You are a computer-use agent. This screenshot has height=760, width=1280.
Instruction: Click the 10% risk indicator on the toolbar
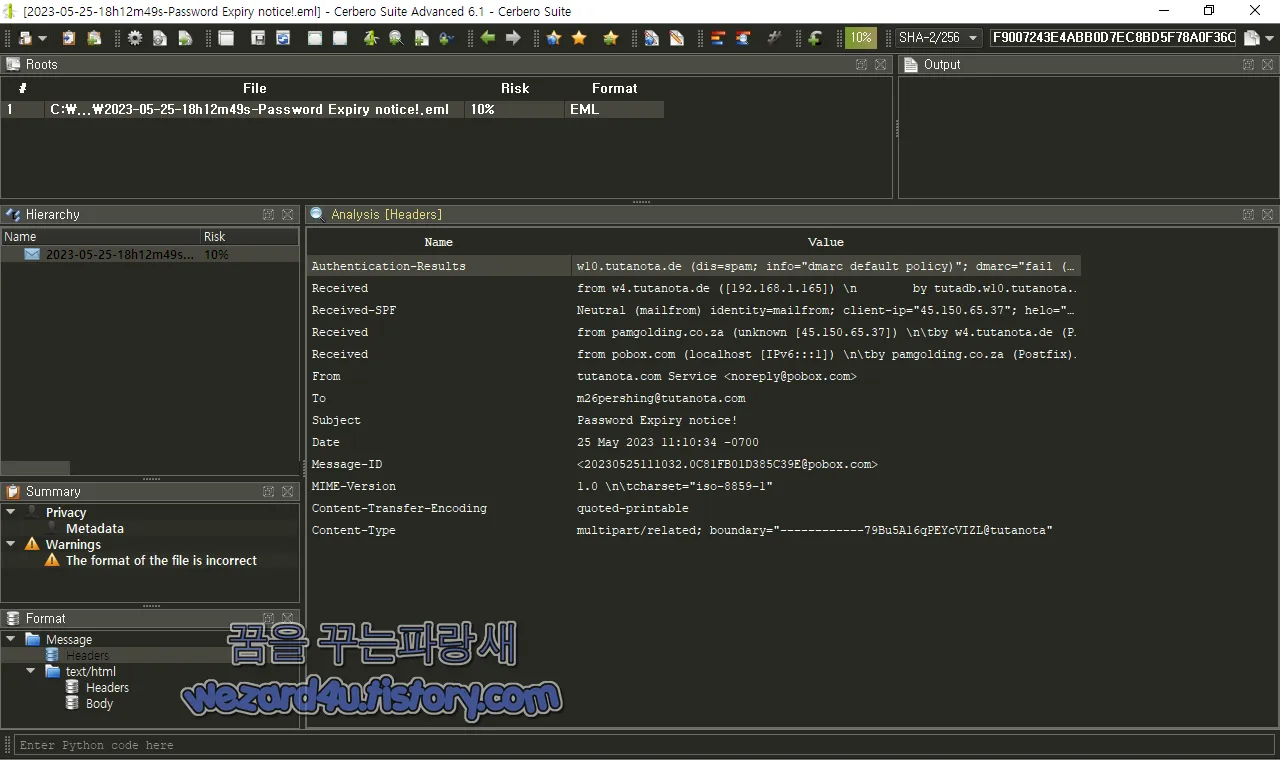(x=860, y=37)
